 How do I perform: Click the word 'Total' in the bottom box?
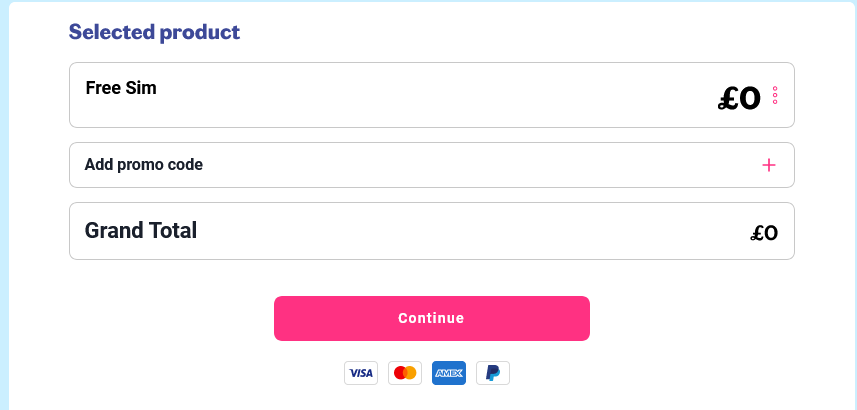pos(169,231)
